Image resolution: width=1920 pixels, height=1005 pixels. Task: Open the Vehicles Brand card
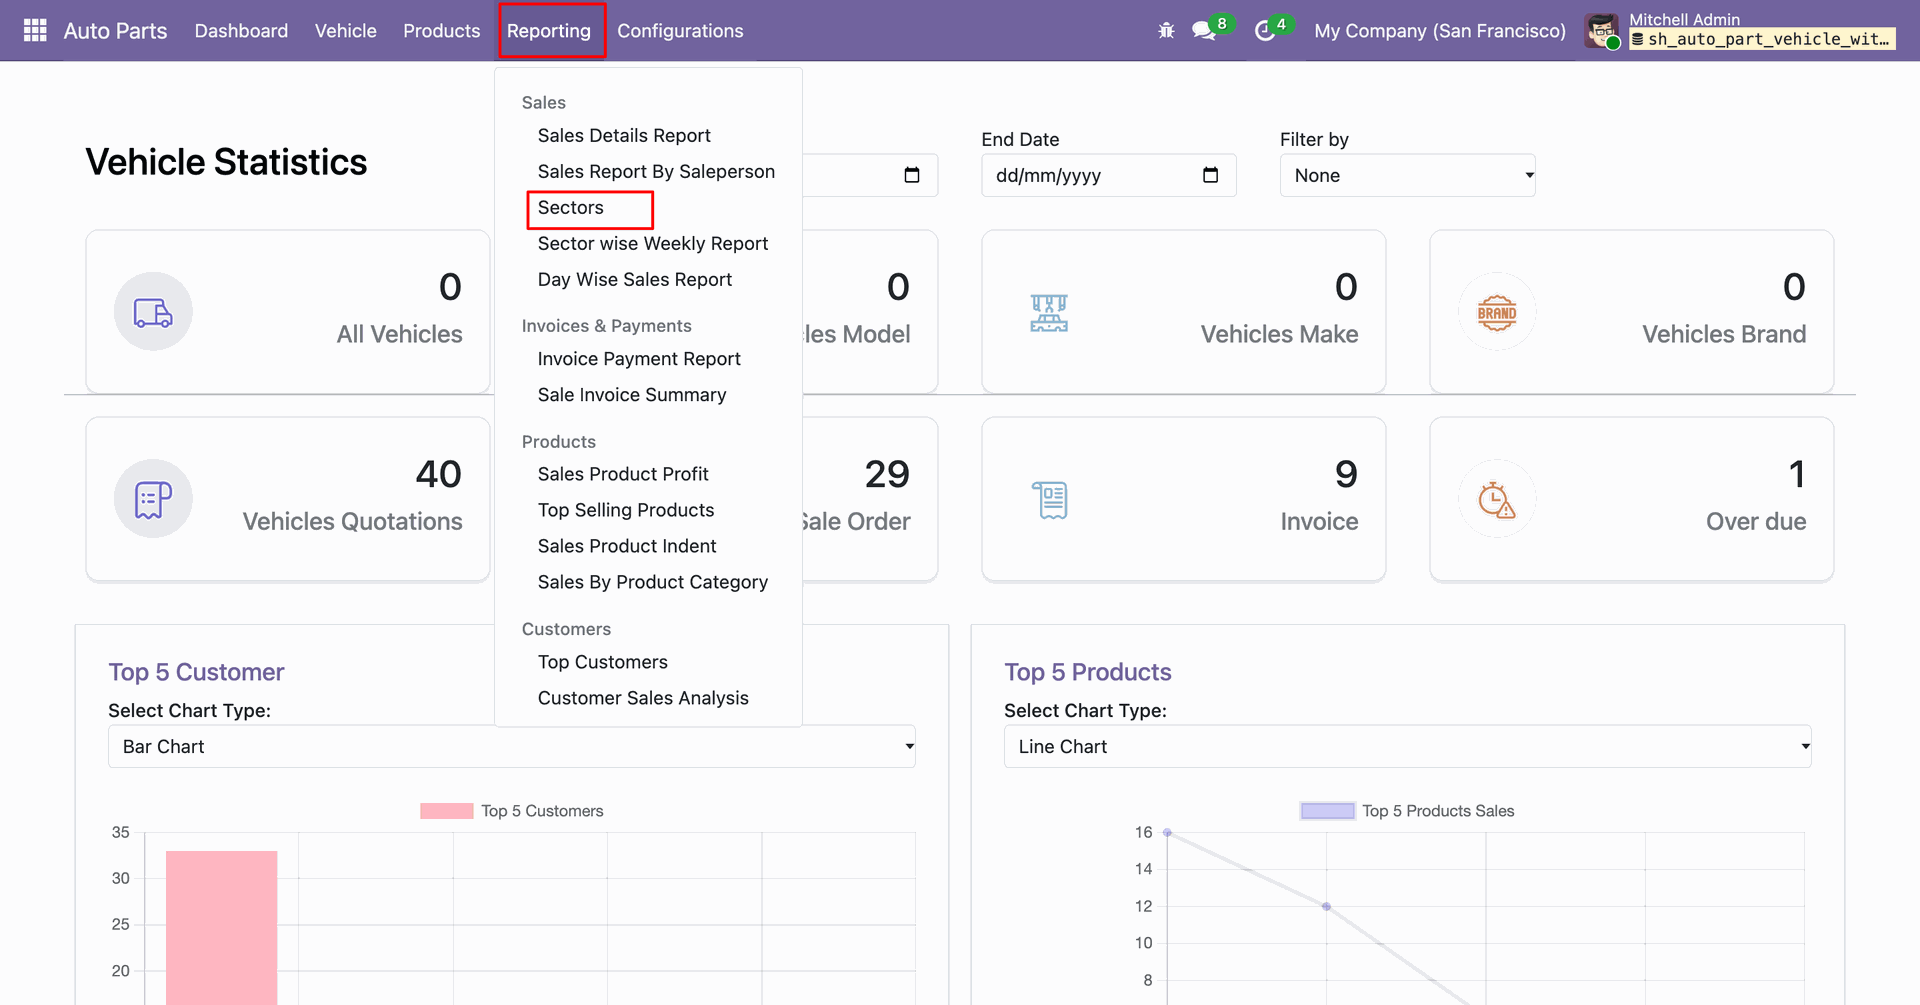1632,311
